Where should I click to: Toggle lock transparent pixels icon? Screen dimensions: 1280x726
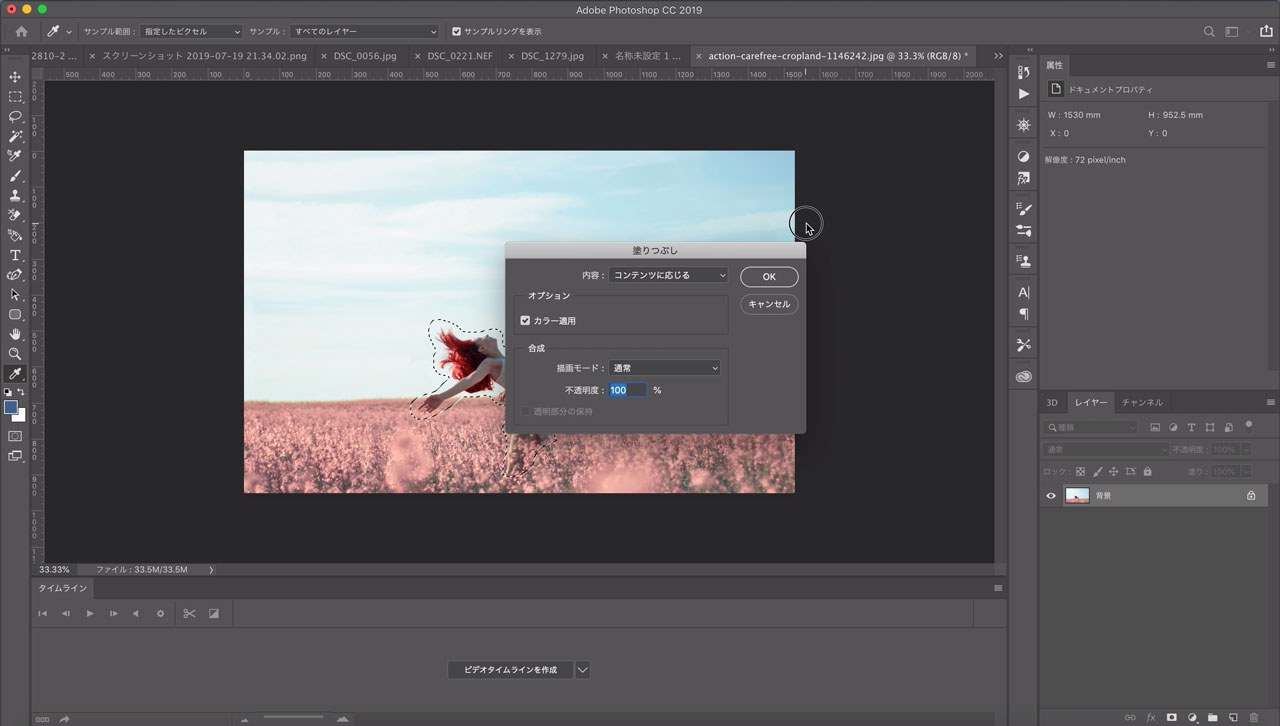click(x=1080, y=471)
